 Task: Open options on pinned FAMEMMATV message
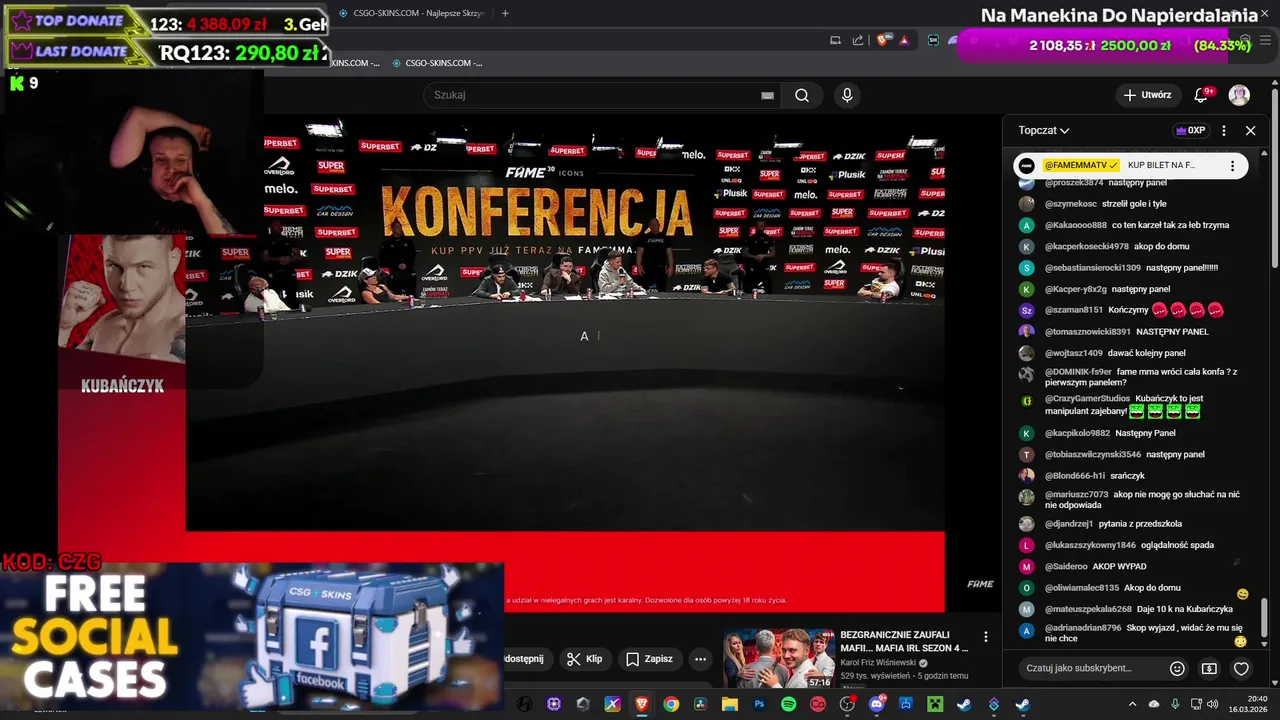click(x=1232, y=166)
